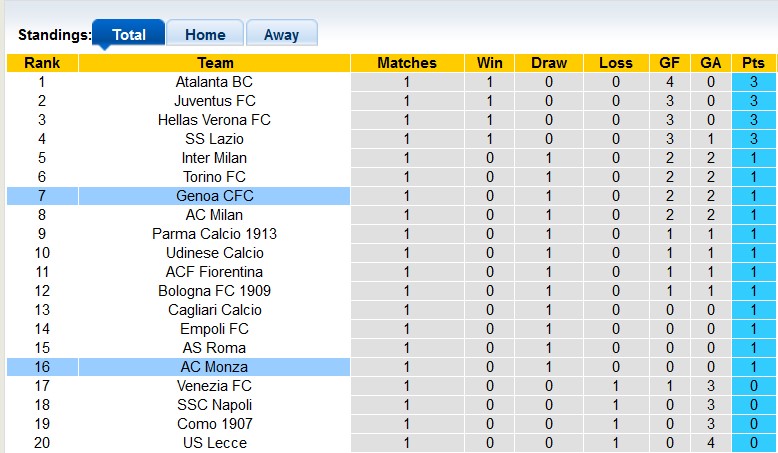
Task: Open SSC Napoli team link
Action: (214, 405)
